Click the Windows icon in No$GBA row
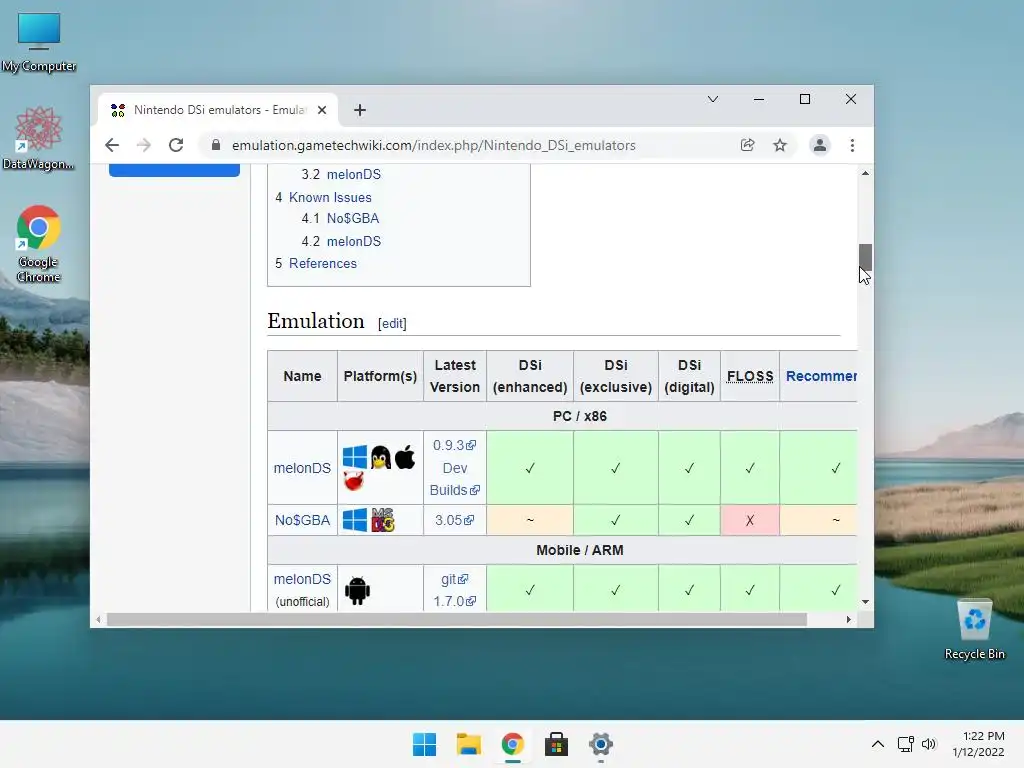 click(355, 520)
